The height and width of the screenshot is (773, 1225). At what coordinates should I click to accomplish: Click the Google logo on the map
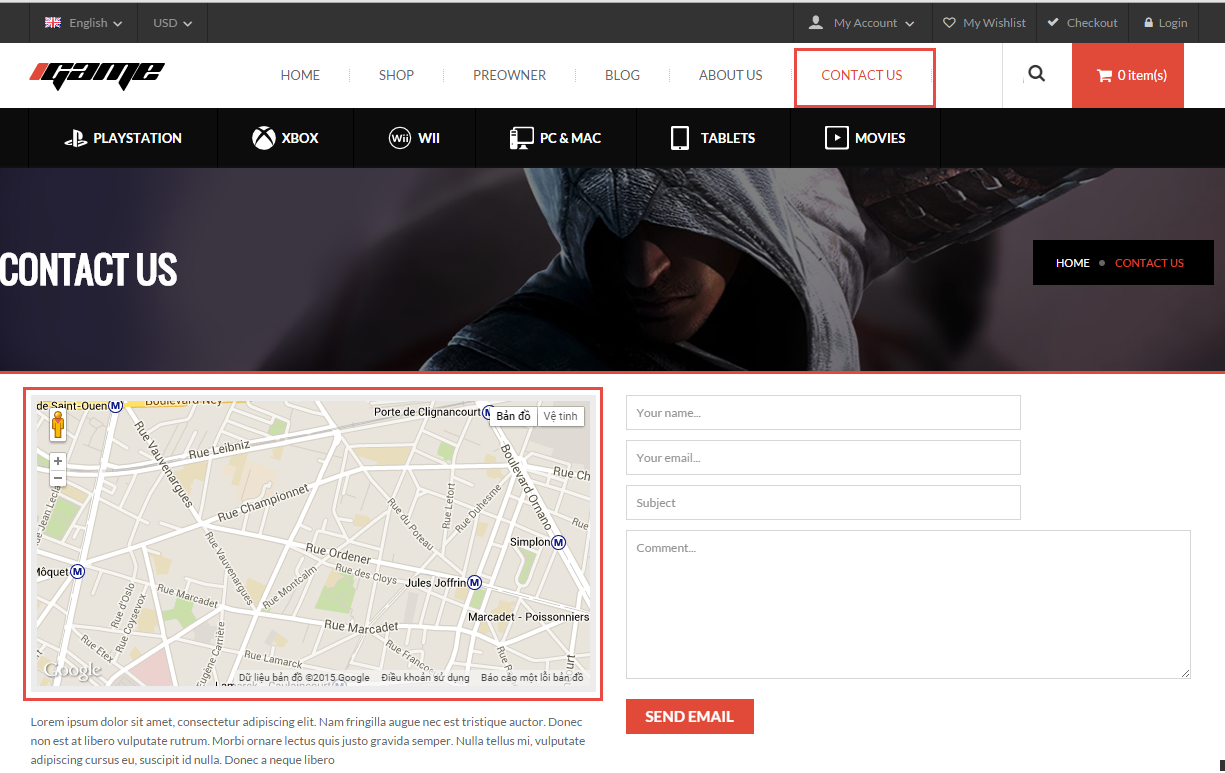tap(72, 671)
